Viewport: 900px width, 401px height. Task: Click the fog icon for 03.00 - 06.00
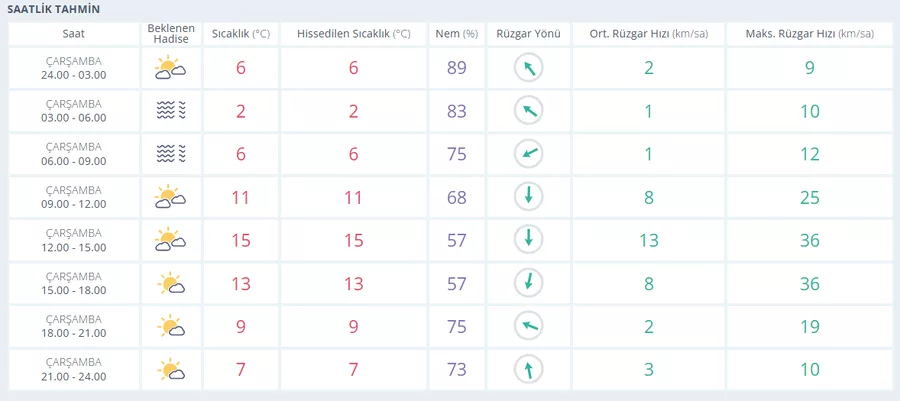pyautogui.click(x=171, y=111)
